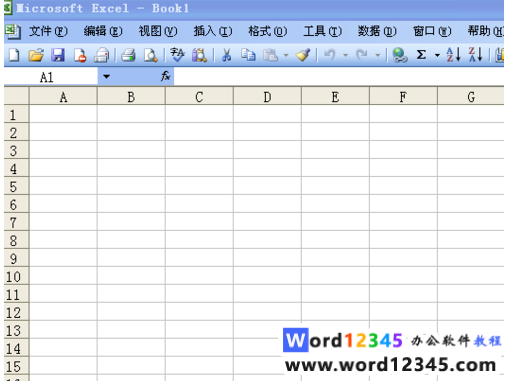Click the fx insert function button
Viewport: 506px width, 381px height.
point(166,76)
